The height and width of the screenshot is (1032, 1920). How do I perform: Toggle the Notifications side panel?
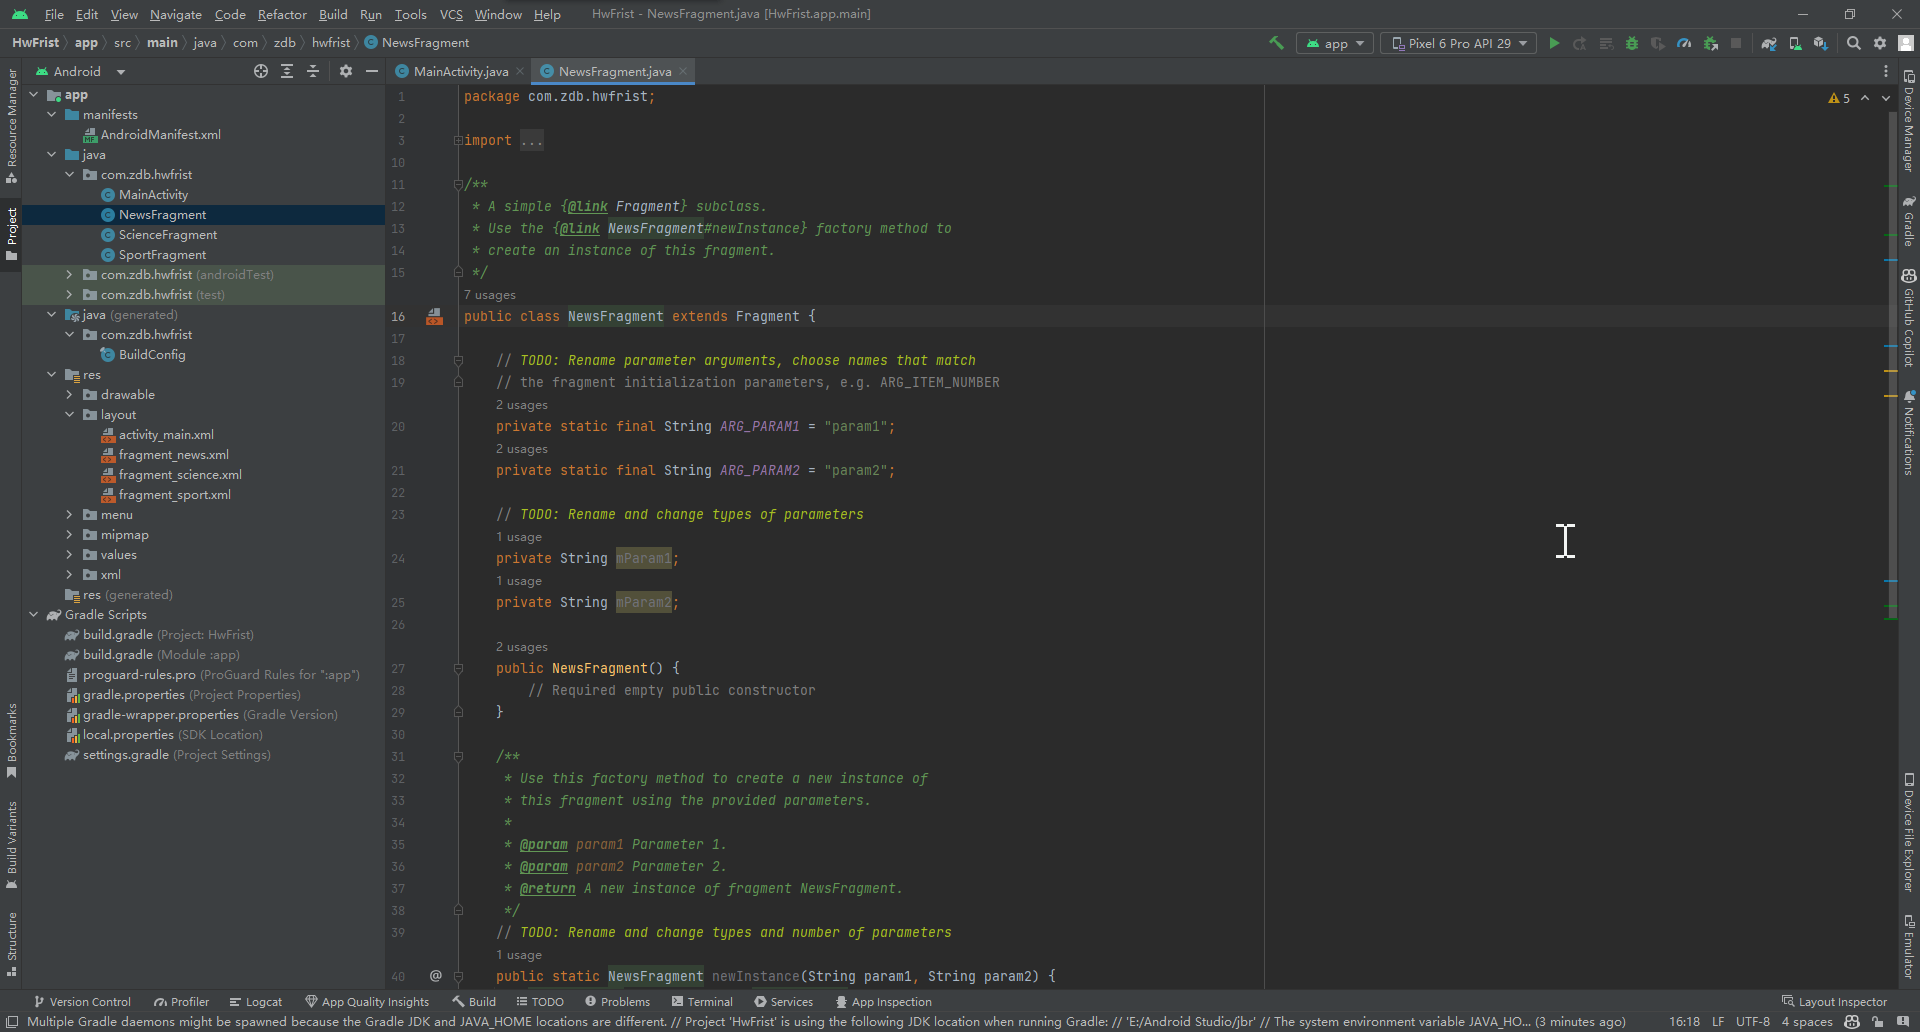[1909, 432]
